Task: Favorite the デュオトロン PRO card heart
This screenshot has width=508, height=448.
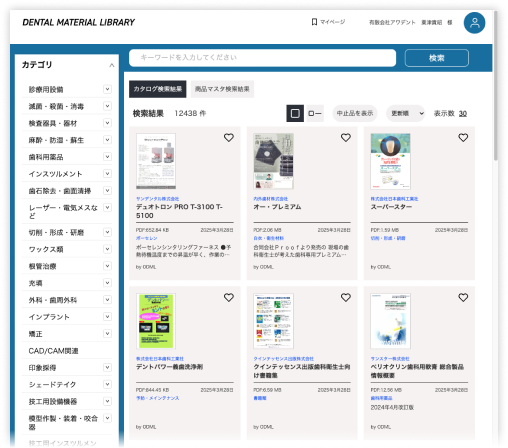Action: tap(229, 137)
